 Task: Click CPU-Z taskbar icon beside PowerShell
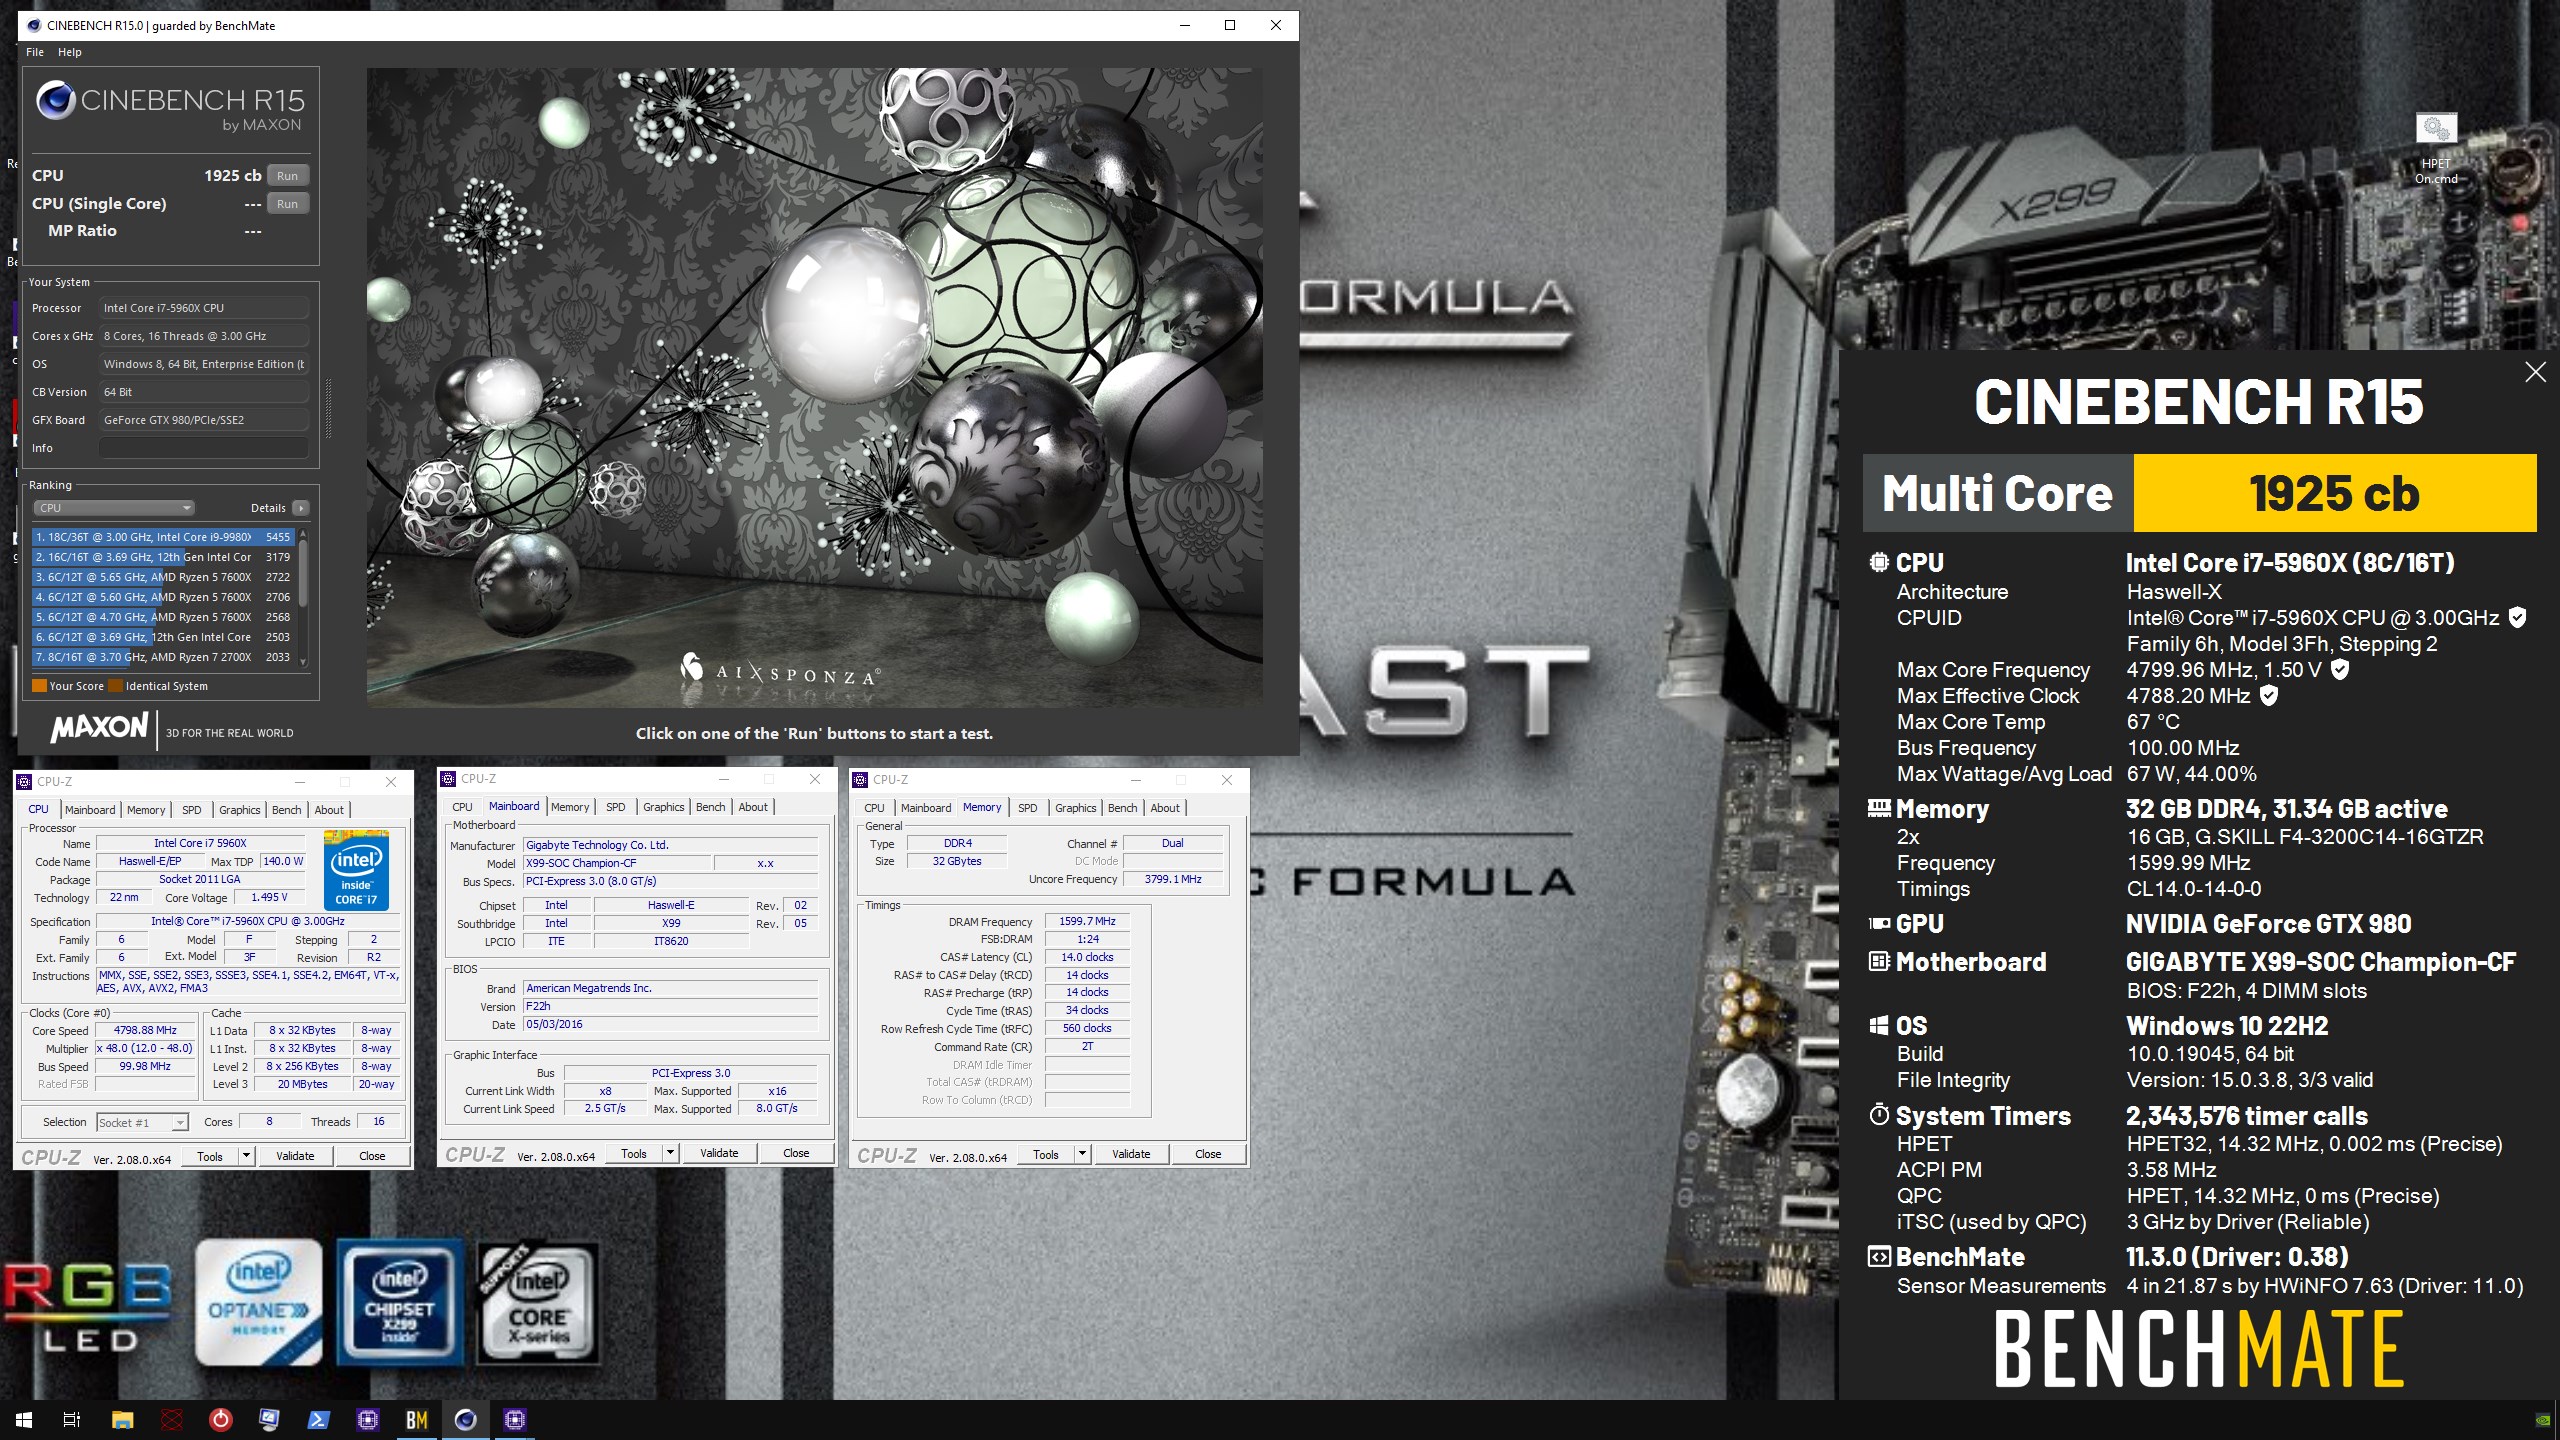tap(368, 1419)
